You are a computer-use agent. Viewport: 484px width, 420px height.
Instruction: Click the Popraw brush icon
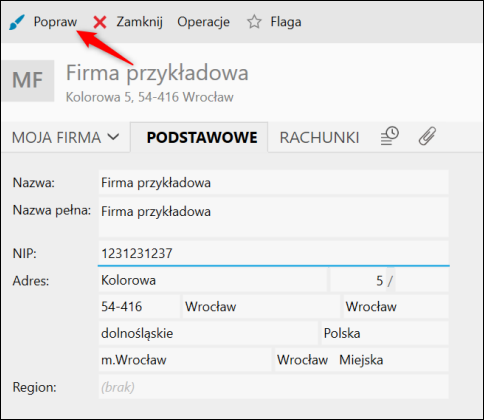point(17,22)
